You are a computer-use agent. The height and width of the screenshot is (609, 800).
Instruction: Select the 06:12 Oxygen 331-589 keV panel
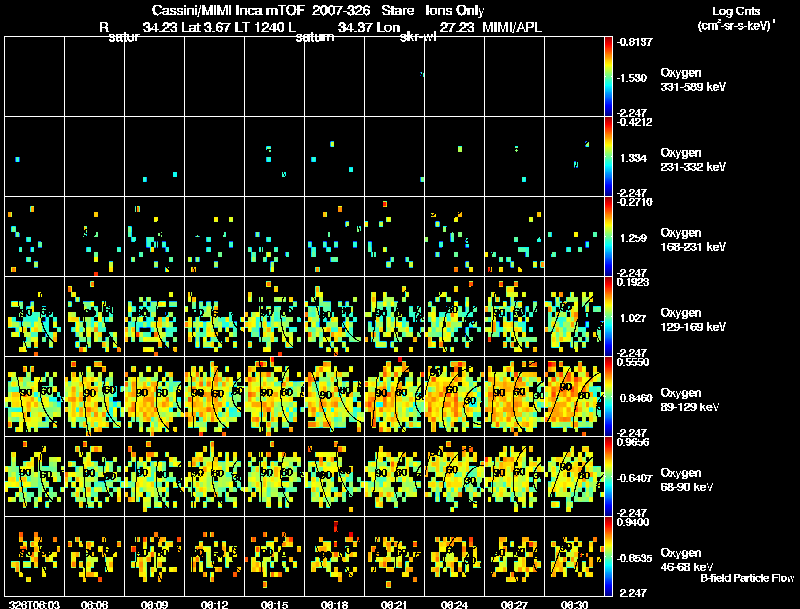point(215,77)
